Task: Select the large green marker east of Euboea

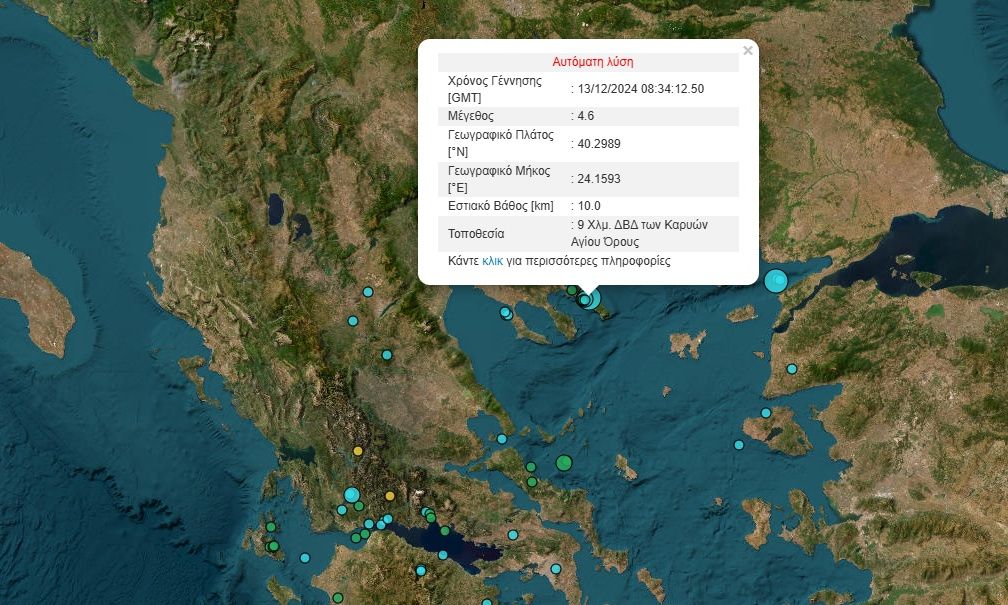Action: click(564, 462)
